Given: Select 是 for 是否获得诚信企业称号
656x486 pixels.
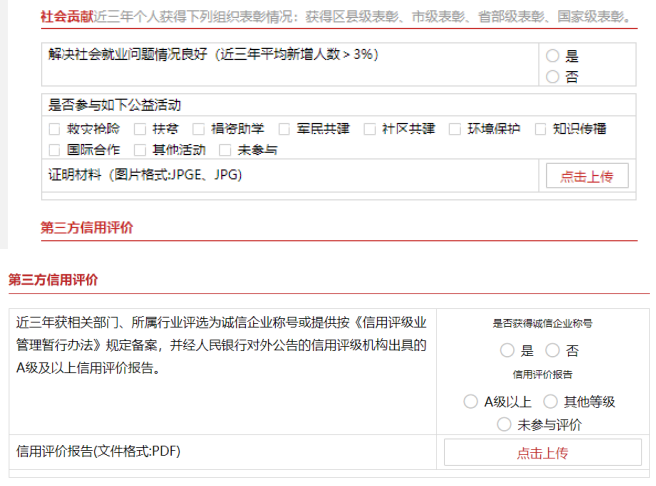Looking at the screenshot, I should coord(506,351).
